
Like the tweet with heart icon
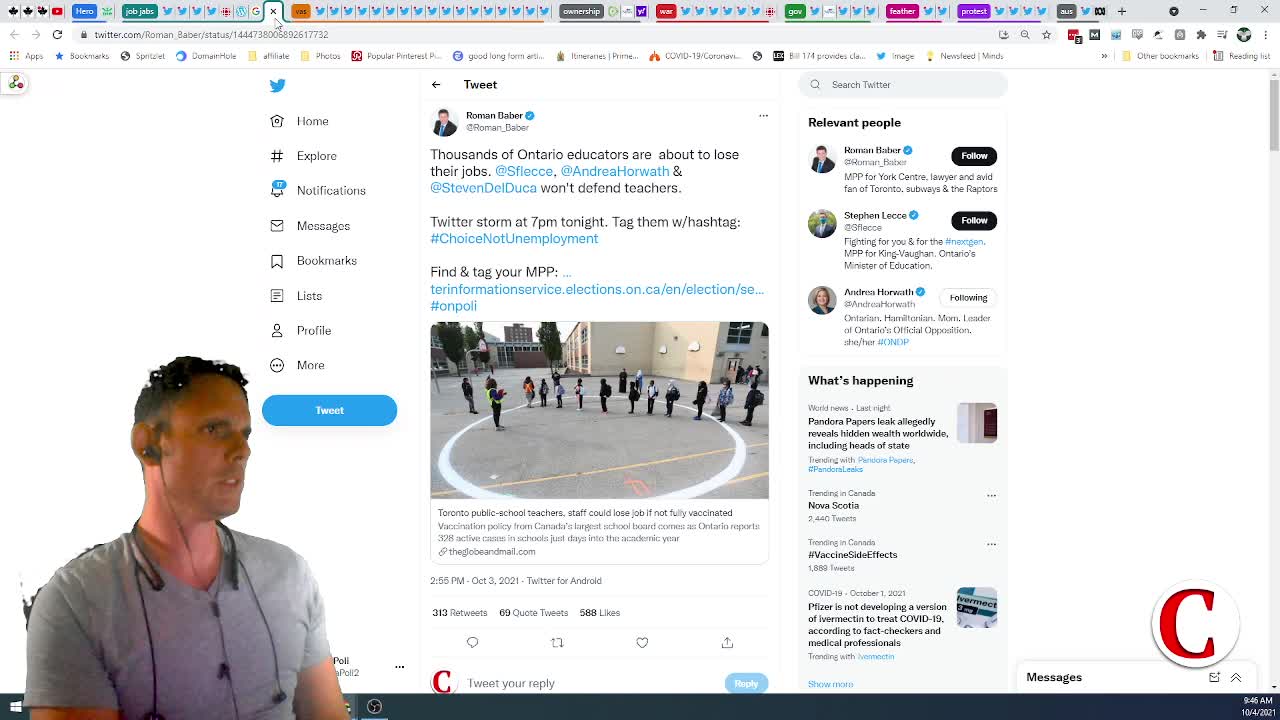point(642,643)
